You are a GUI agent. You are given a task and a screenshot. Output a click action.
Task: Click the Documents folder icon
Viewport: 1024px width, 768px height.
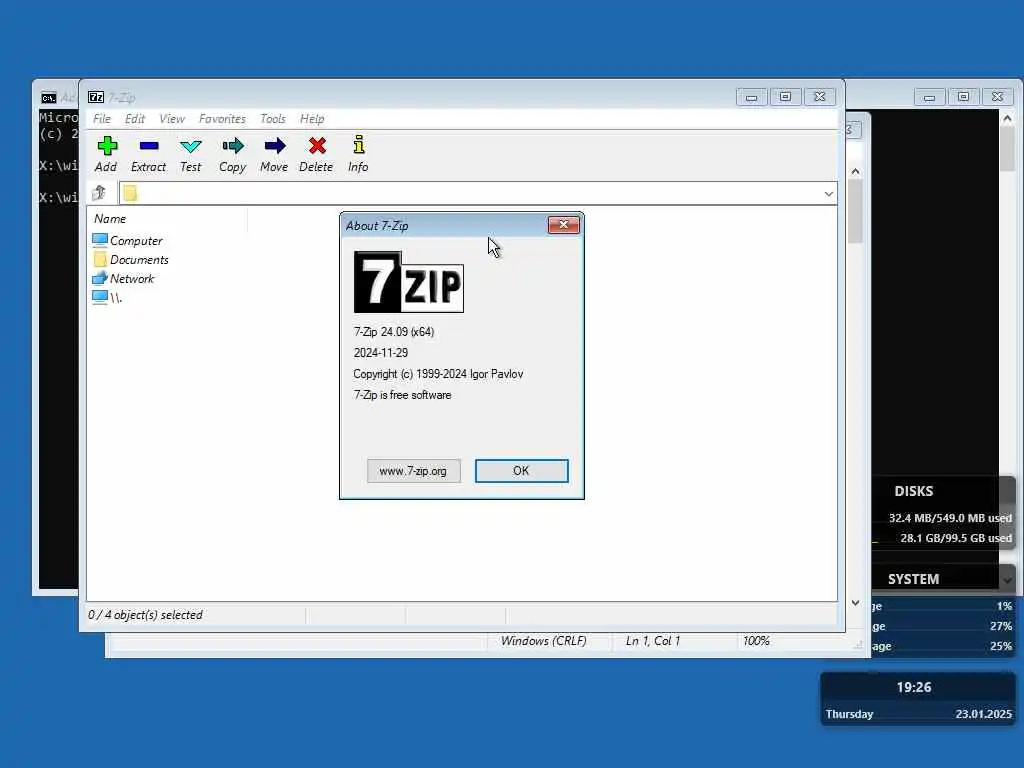pyautogui.click(x=100, y=259)
